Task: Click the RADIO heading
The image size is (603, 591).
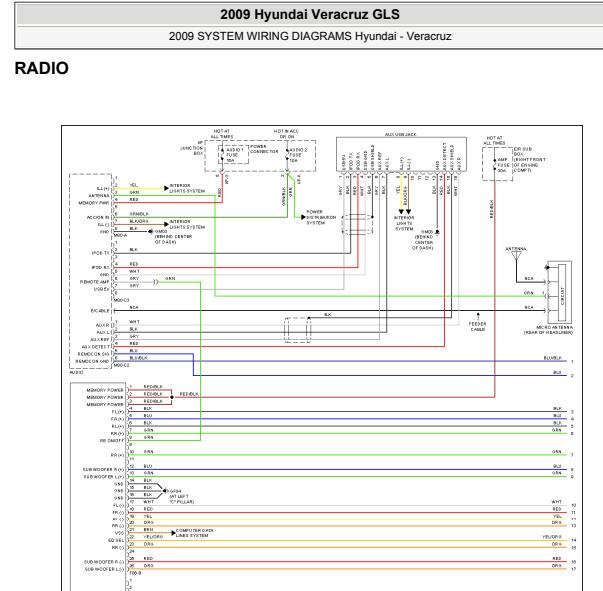Action: 42,68
